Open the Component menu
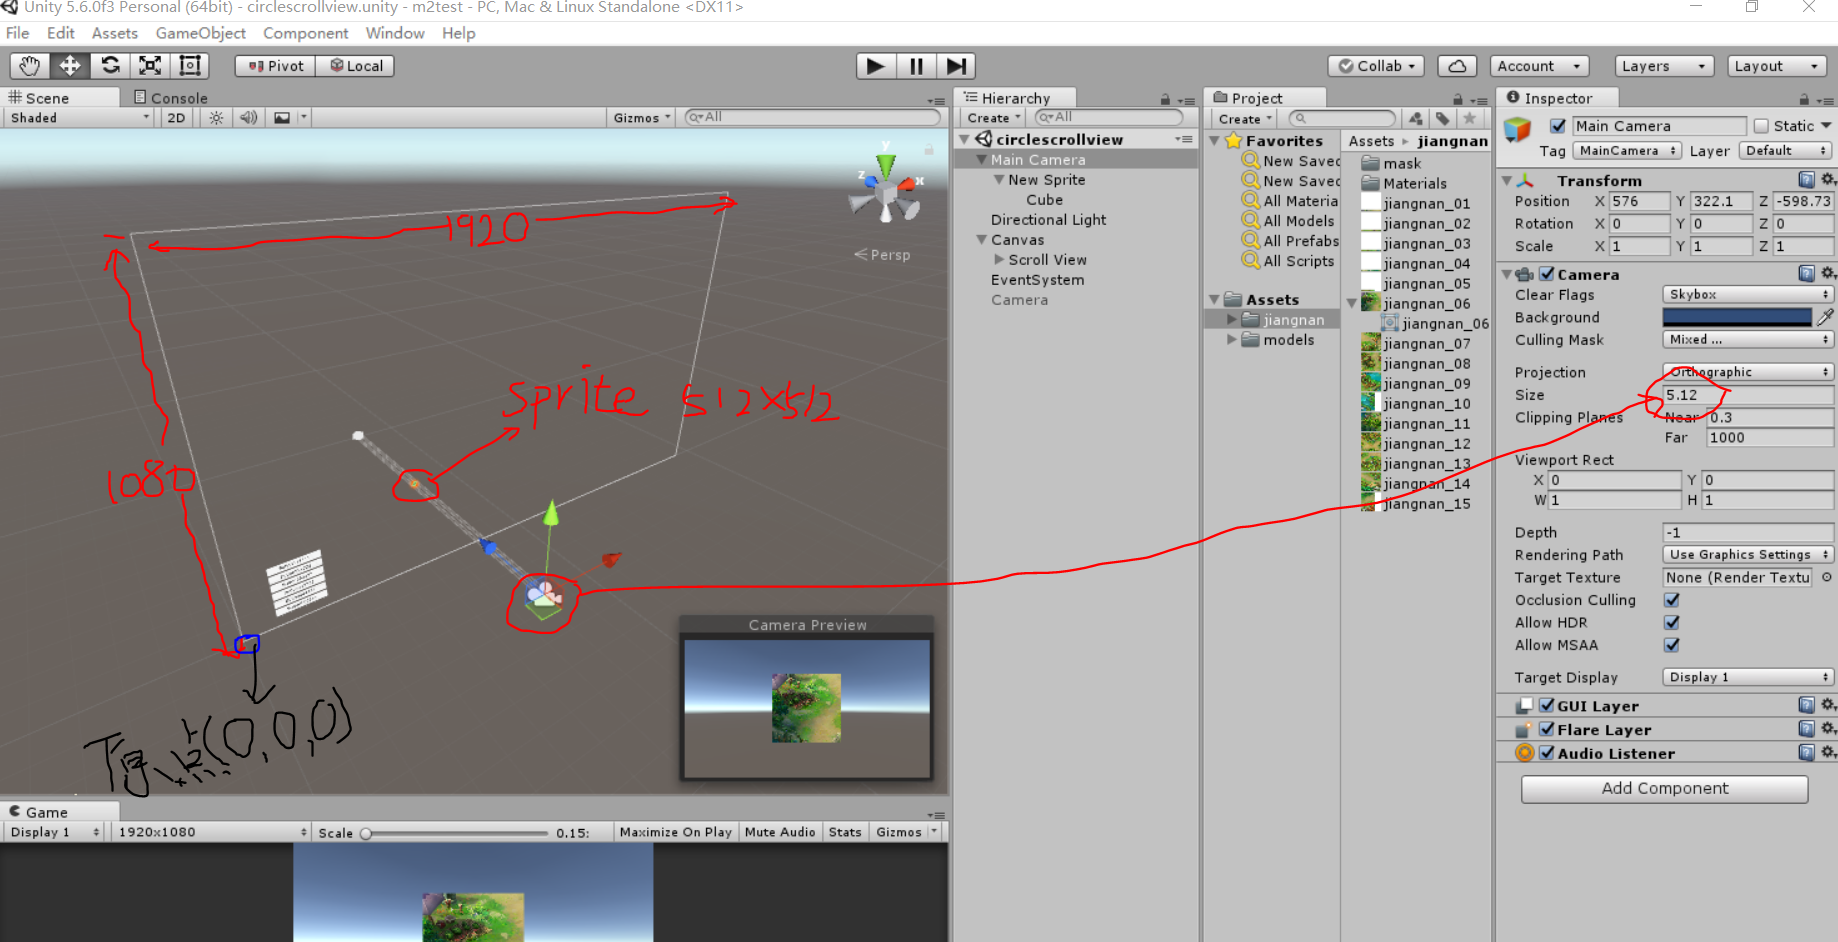 coord(305,33)
